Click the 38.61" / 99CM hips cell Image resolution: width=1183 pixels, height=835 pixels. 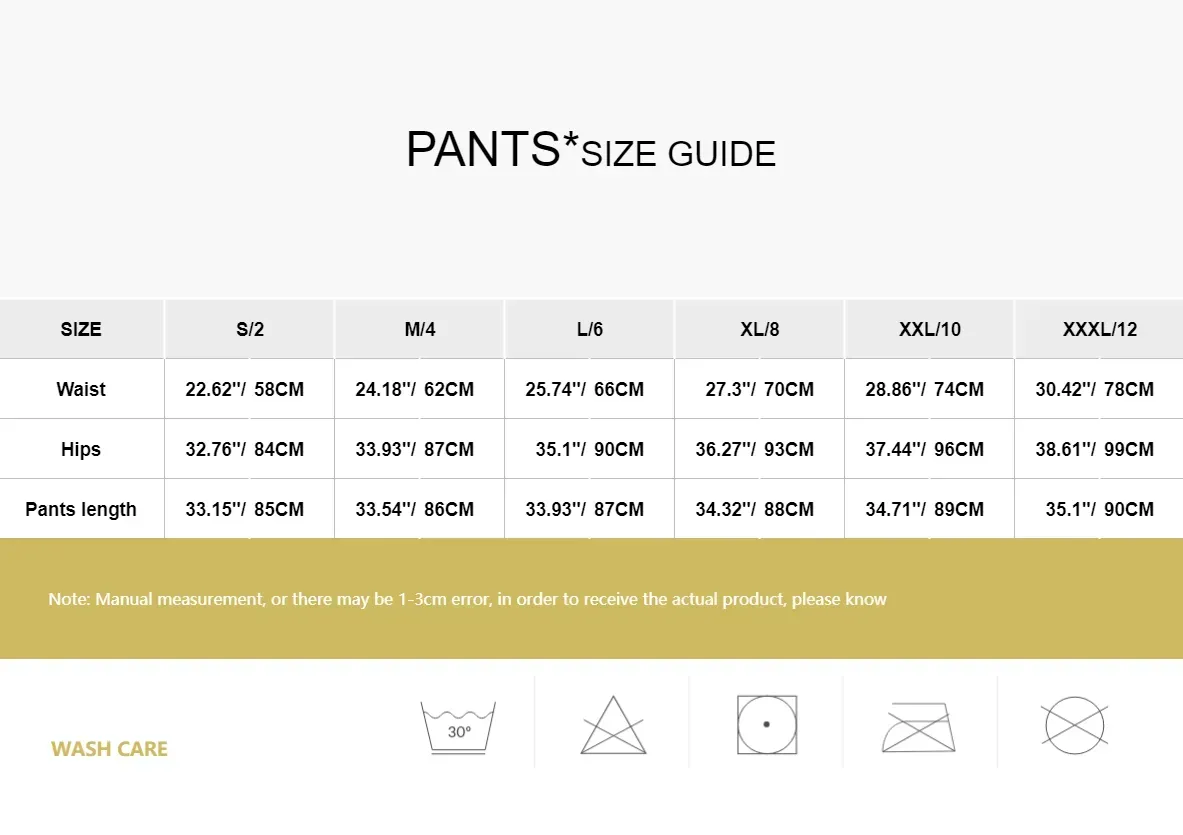pos(1099,449)
